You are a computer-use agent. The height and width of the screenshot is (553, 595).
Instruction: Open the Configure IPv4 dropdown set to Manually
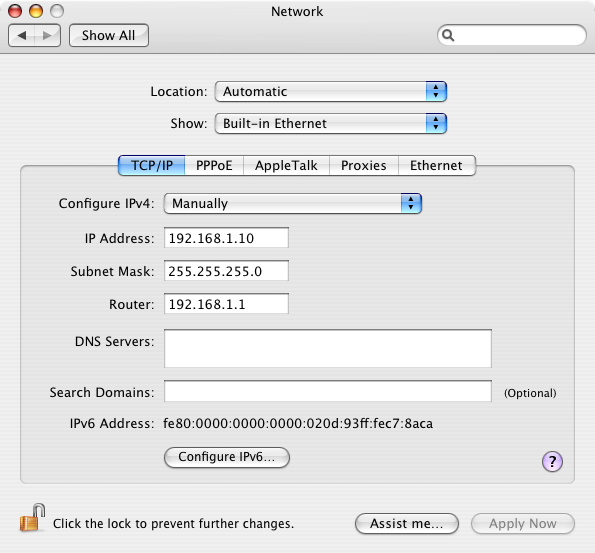(293, 203)
